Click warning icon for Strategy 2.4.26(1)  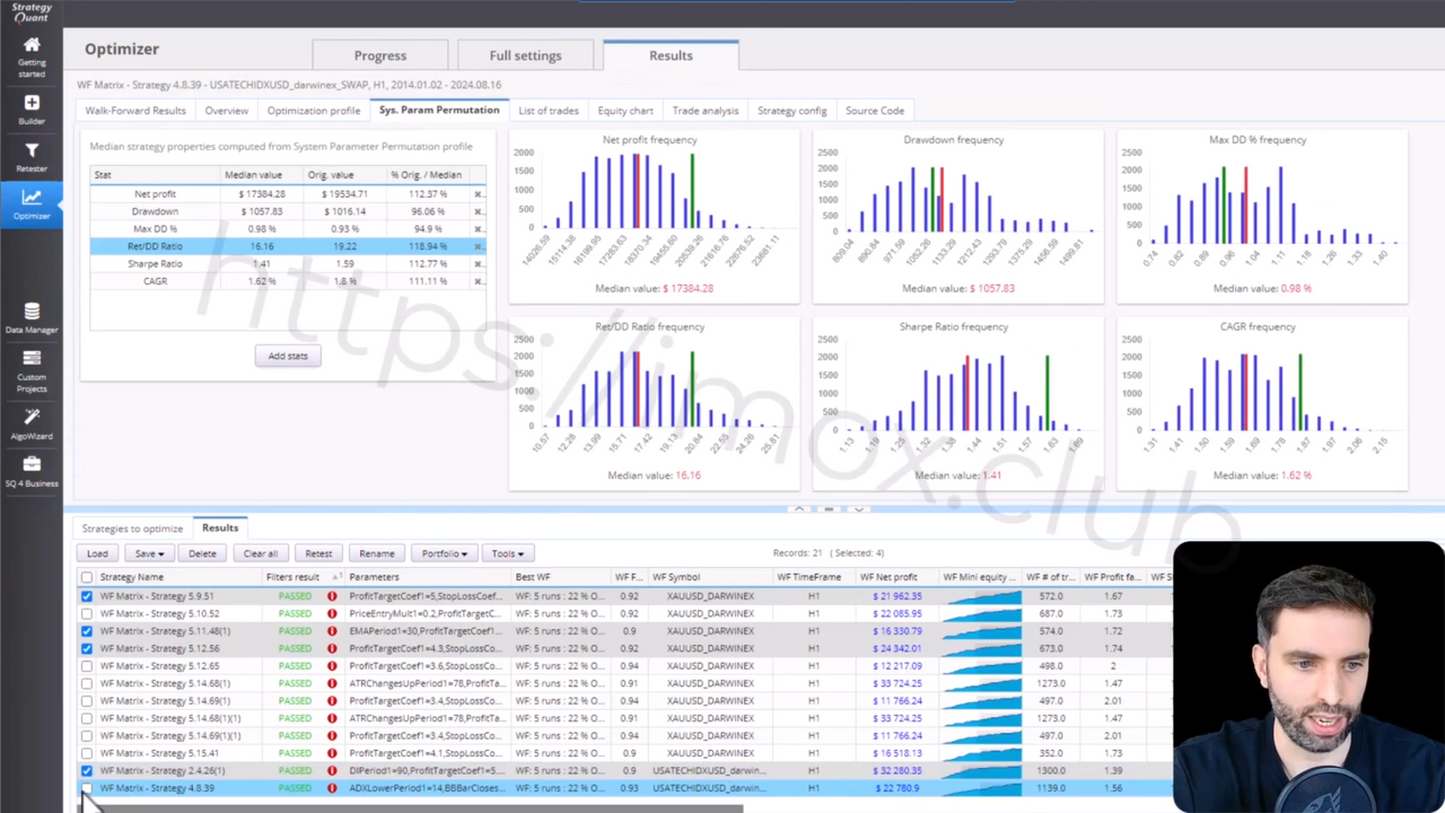[x=332, y=771]
